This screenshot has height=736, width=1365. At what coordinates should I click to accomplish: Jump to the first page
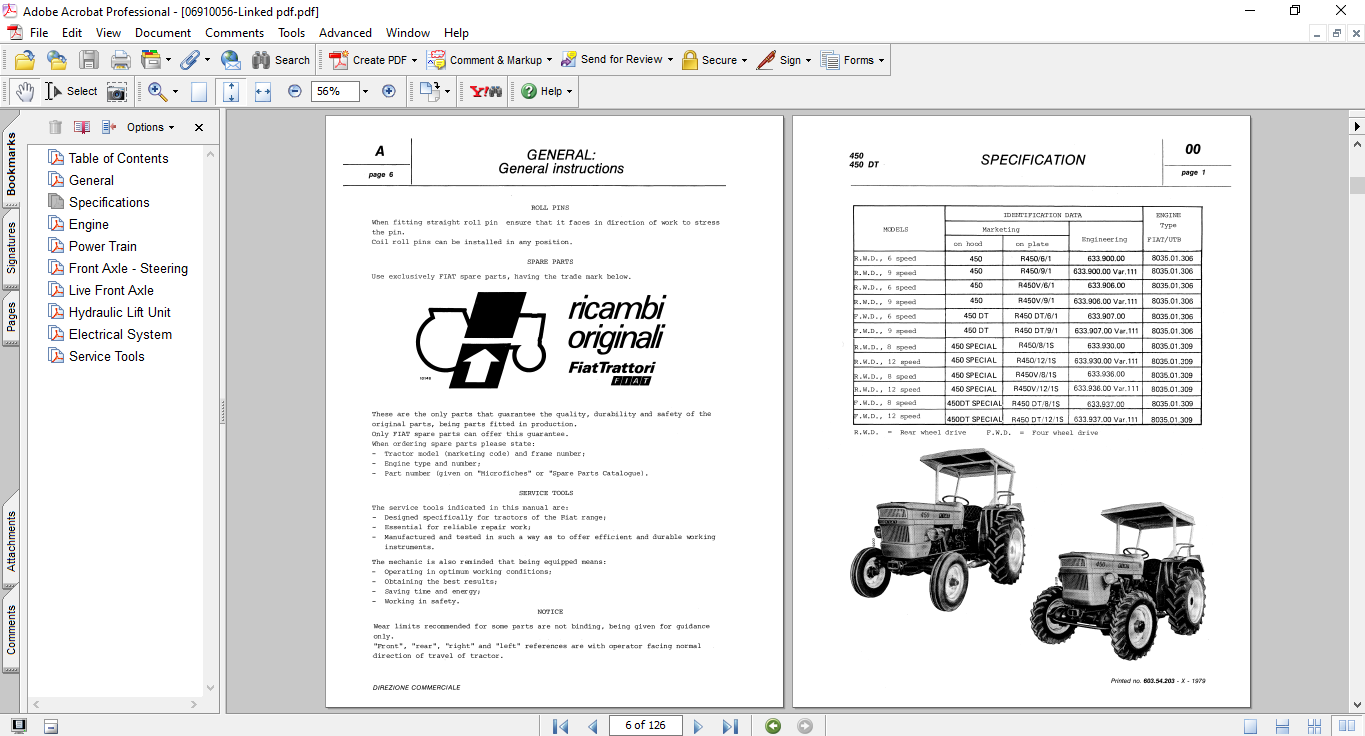click(560, 726)
